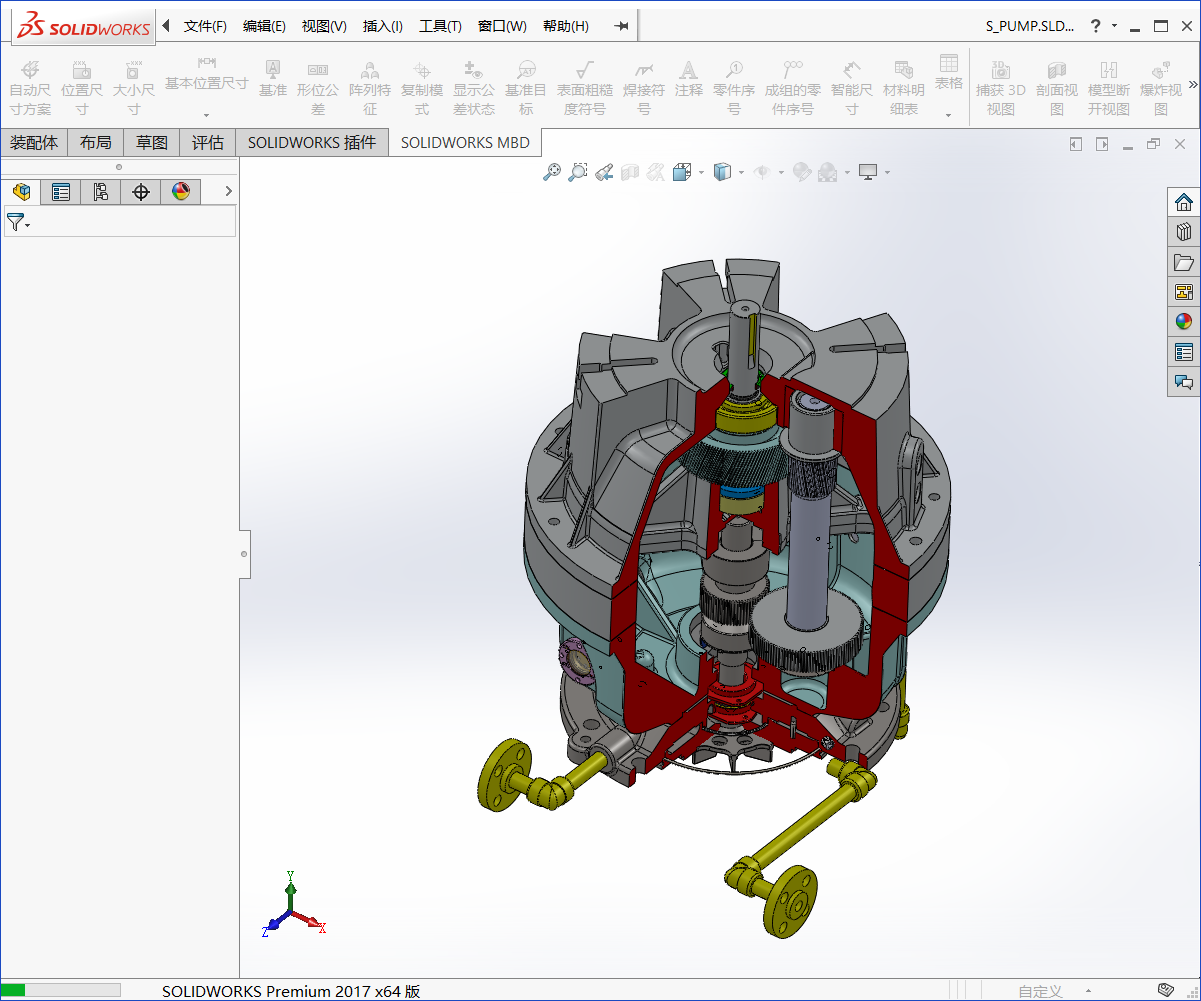Open the FeatureManager design tree tab
Viewport: 1201px width, 1001px height.
click(x=21, y=192)
